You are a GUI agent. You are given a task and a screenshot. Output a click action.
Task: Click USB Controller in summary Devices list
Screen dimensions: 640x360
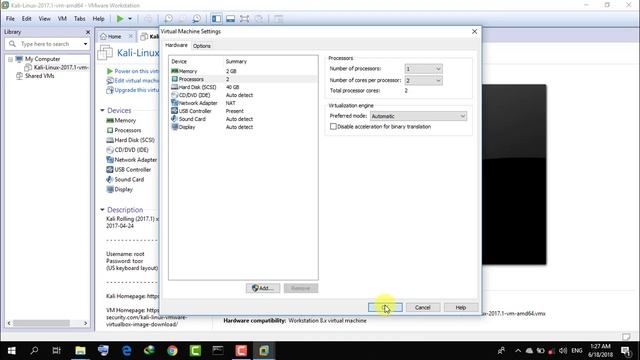[129, 169]
